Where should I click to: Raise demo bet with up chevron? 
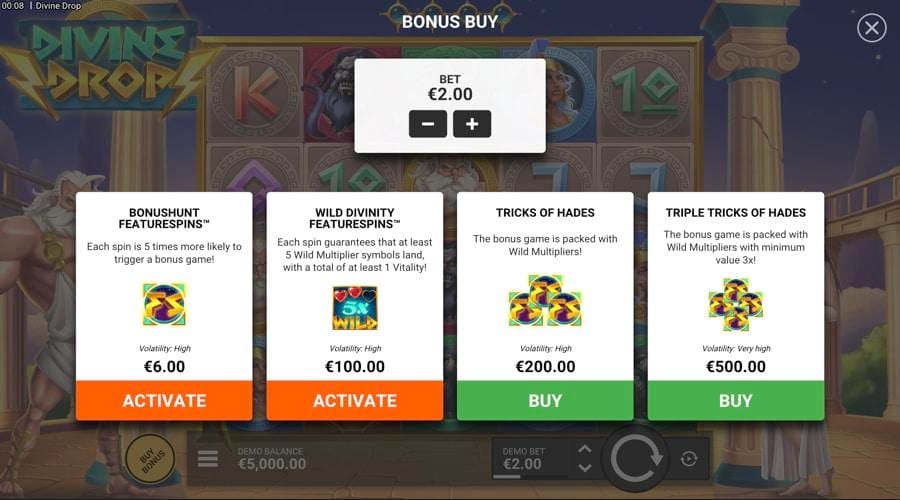click(x=584, y=449)
